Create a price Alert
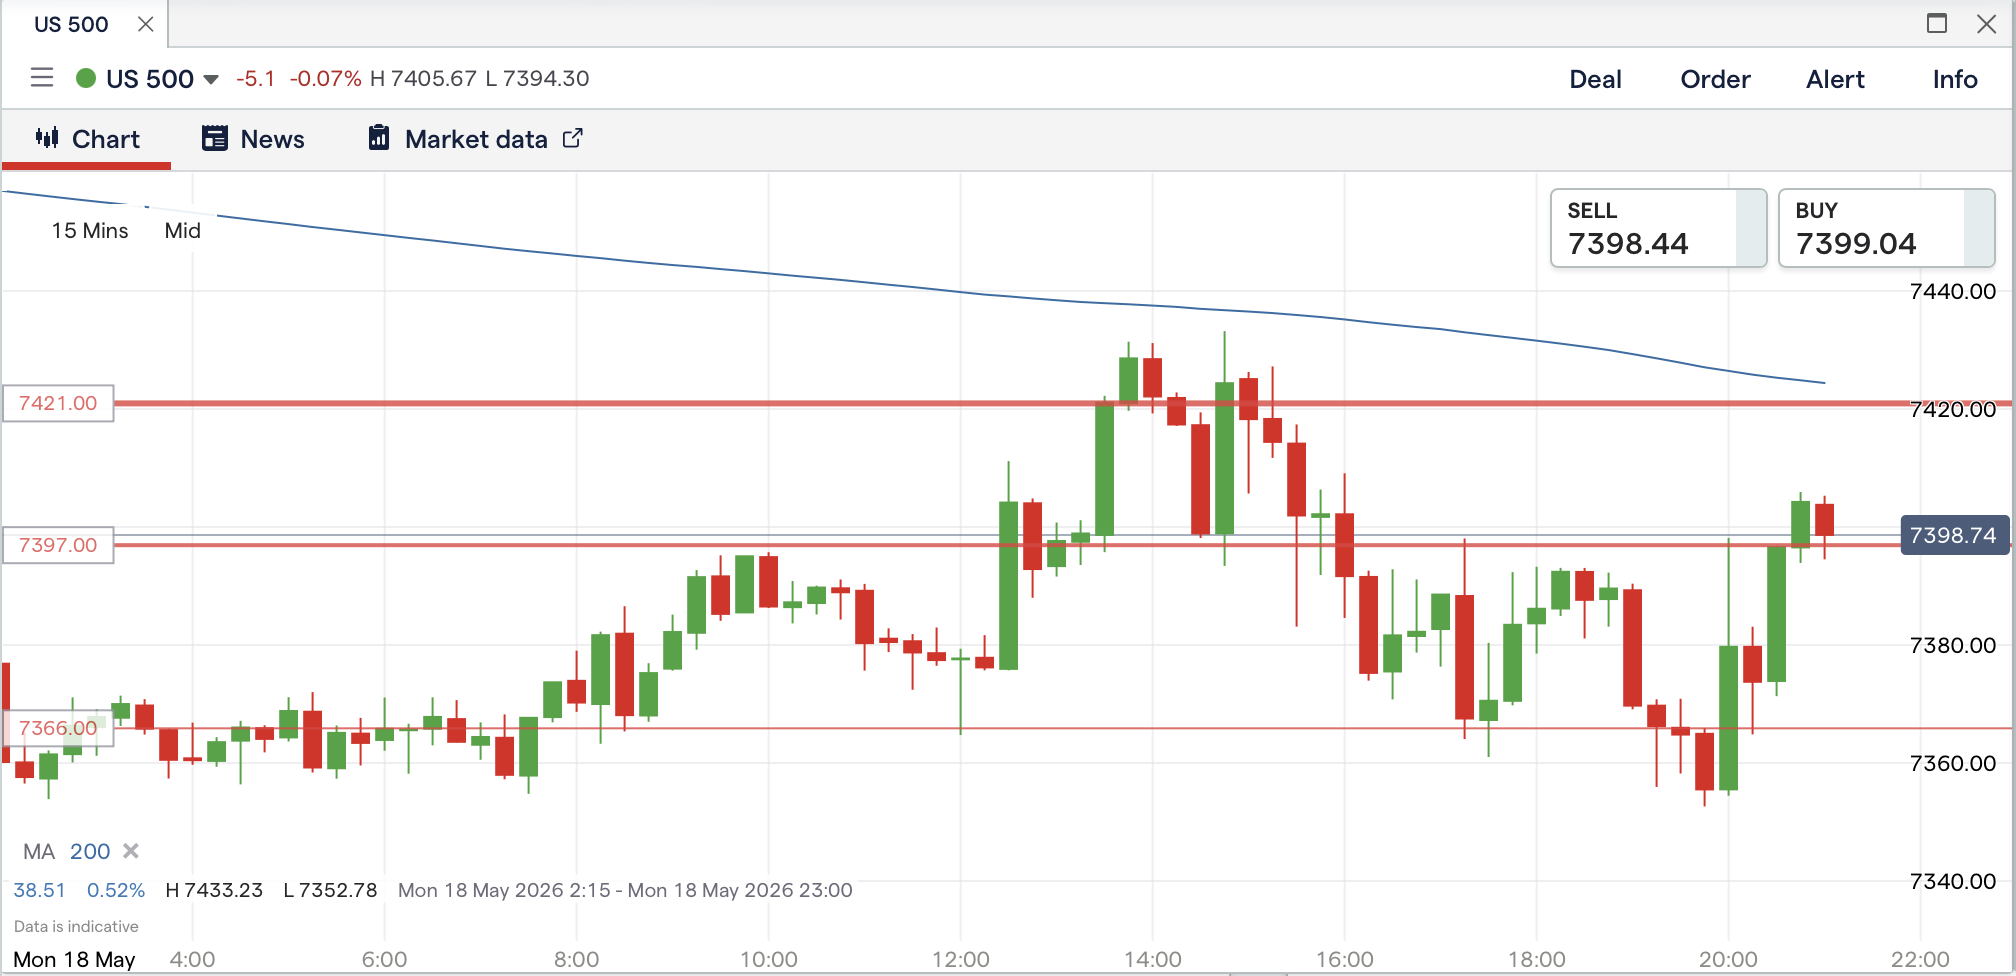Viewport: 2016px width, 976px height. (1835, 79)
